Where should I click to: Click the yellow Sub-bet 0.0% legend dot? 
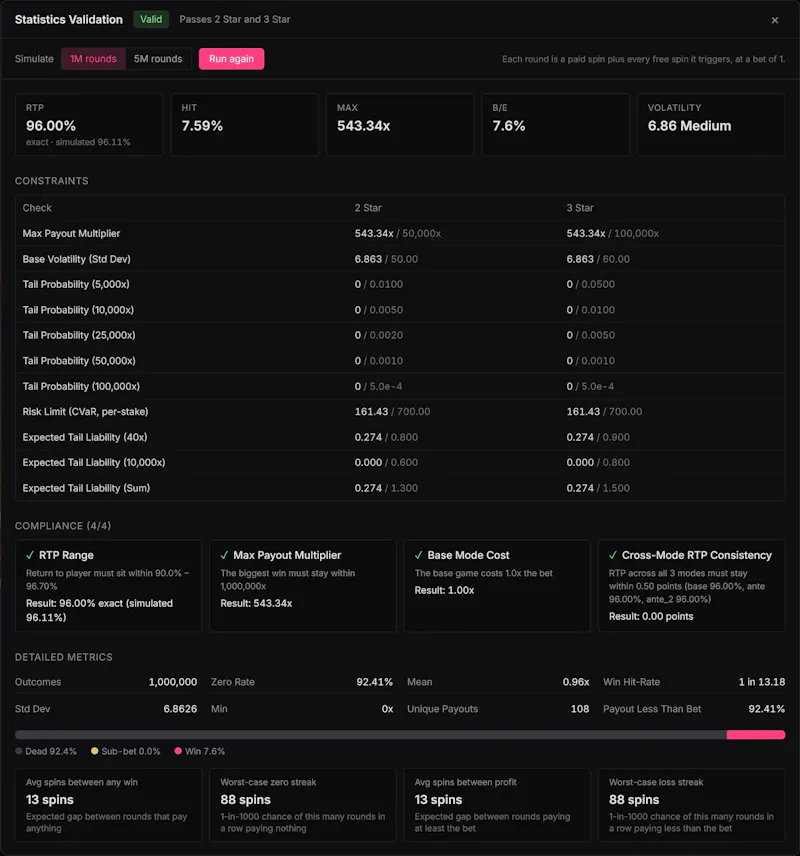(94, 751)
